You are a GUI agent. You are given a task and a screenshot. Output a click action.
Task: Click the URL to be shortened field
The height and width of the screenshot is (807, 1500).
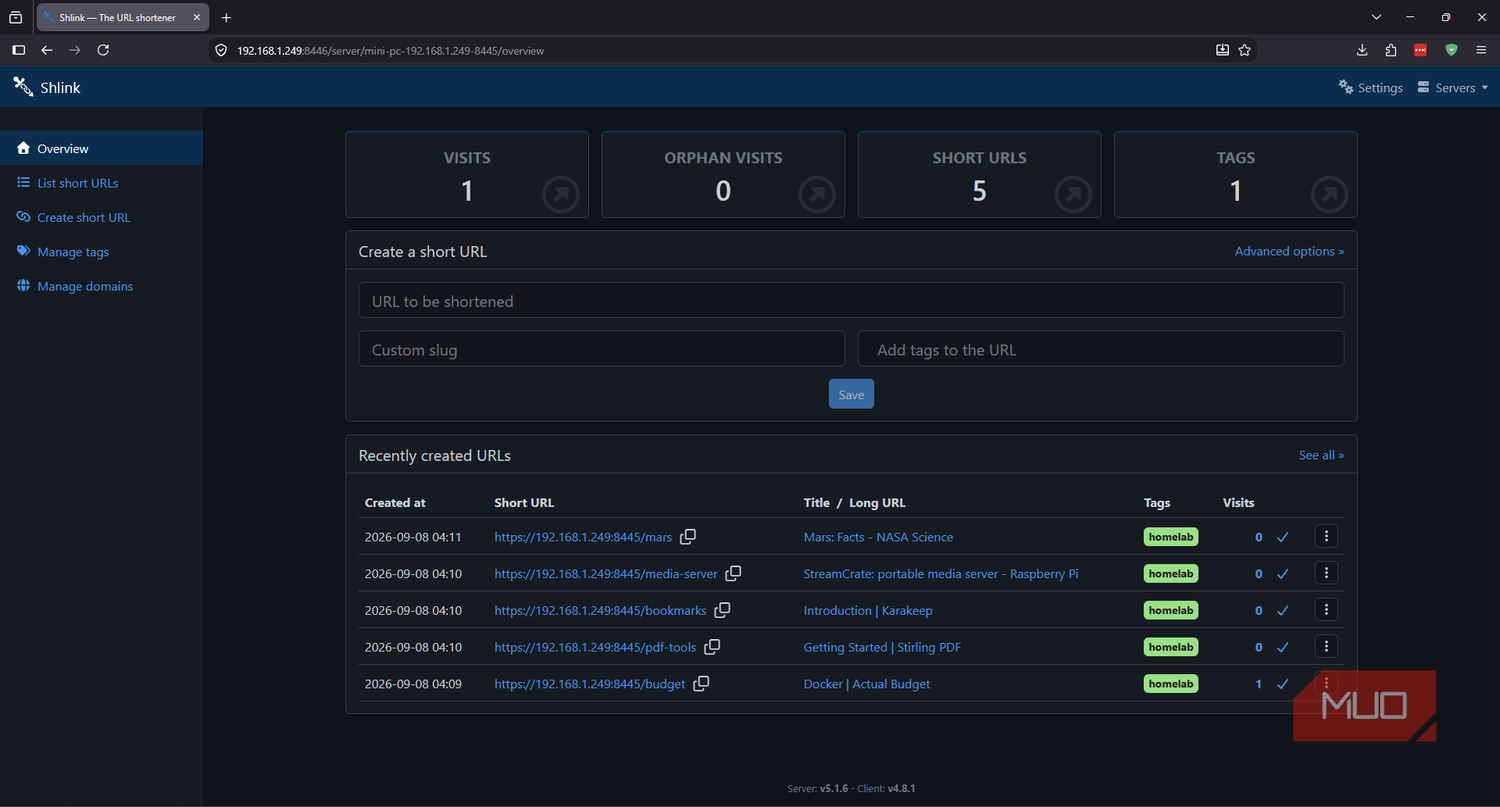pyautogui.click(x=851, y=301)
